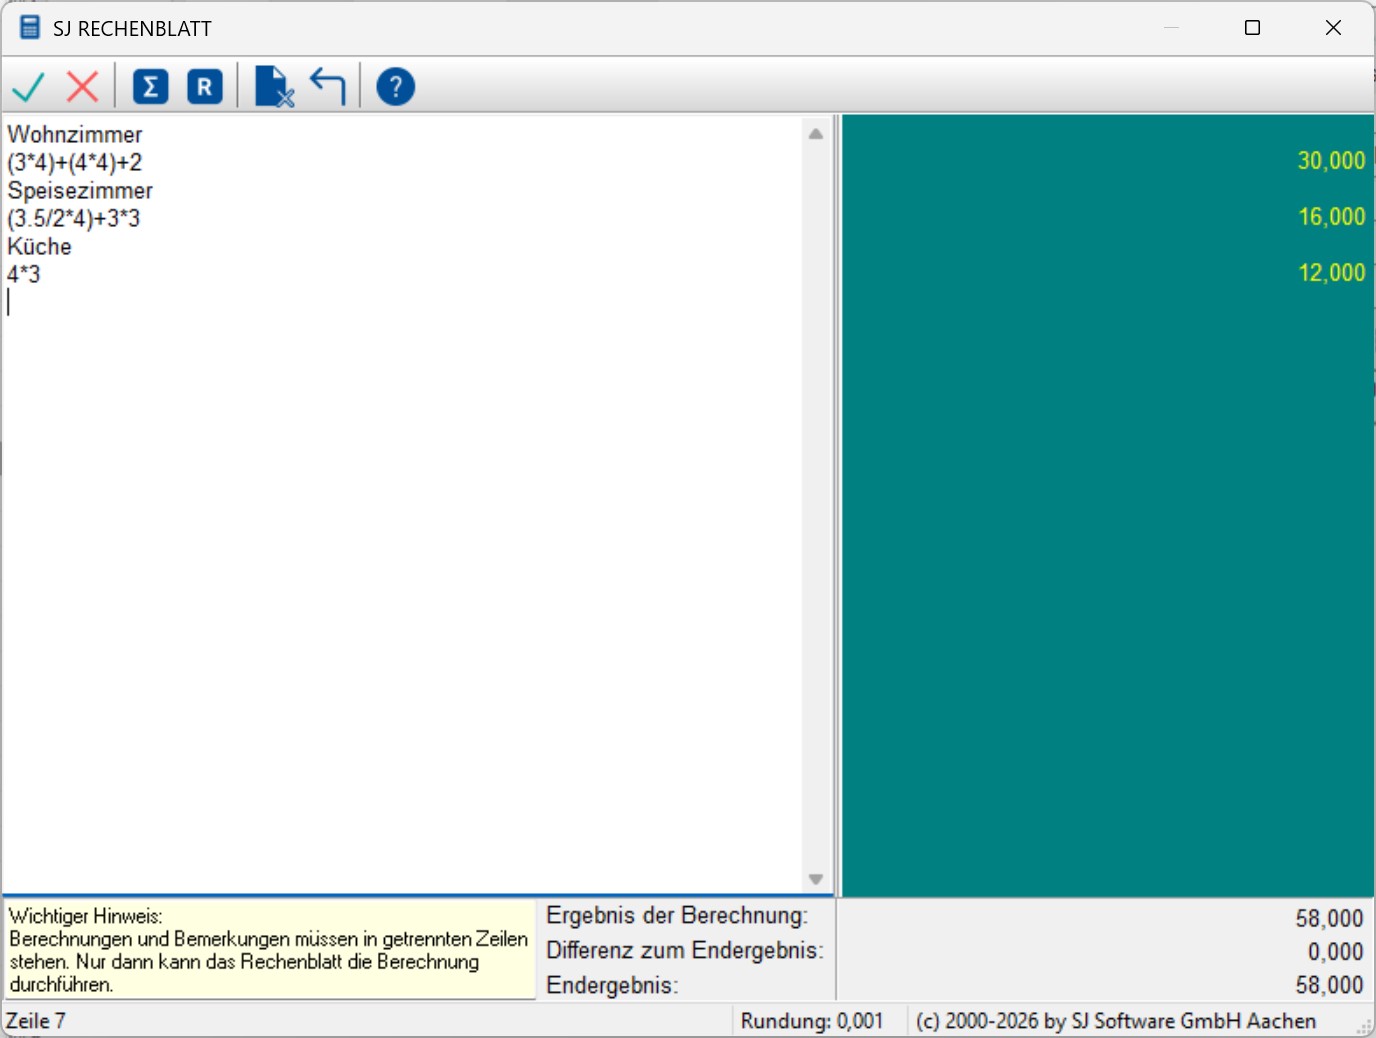Cancel using the red X toolbar icon
Viewport: 1376px width, 1038px height.
pyautogui.click(x=82, y=87)
